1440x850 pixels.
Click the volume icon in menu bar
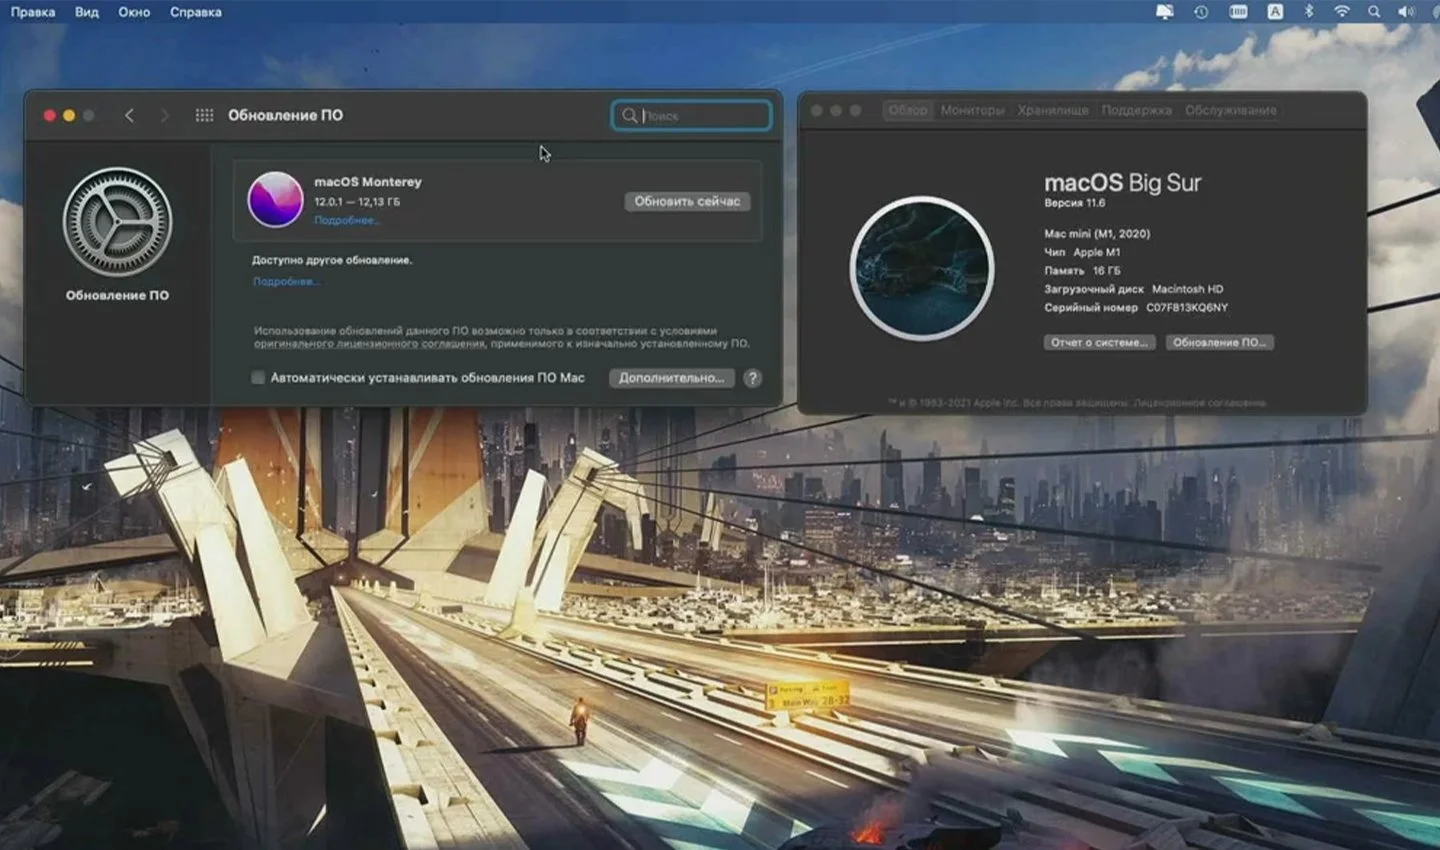click(1406, 12)
